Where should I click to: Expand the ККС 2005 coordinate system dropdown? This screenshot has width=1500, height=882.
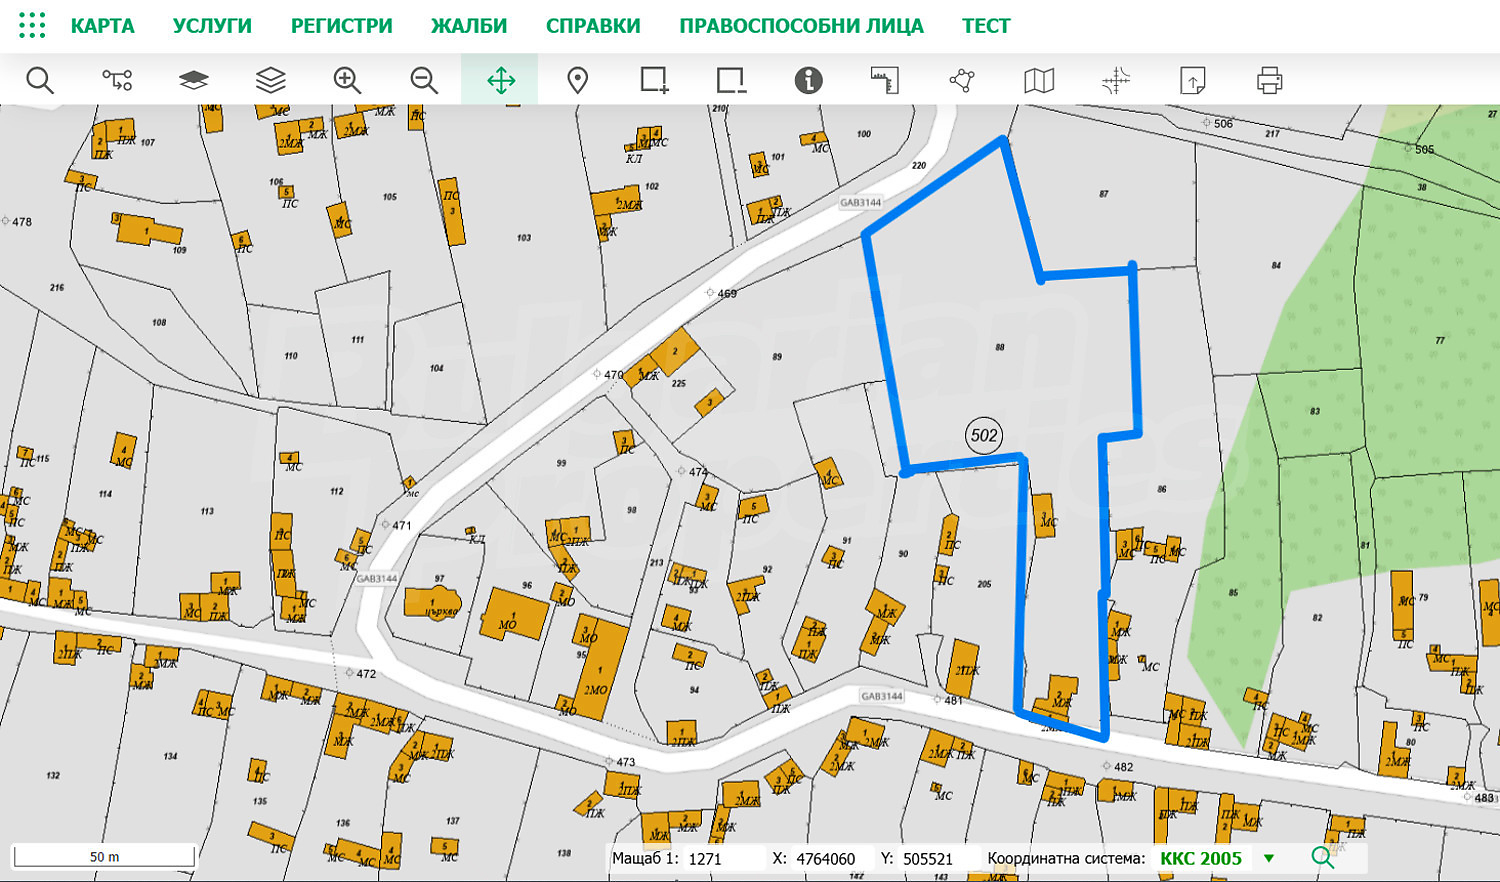[1268, 858]
